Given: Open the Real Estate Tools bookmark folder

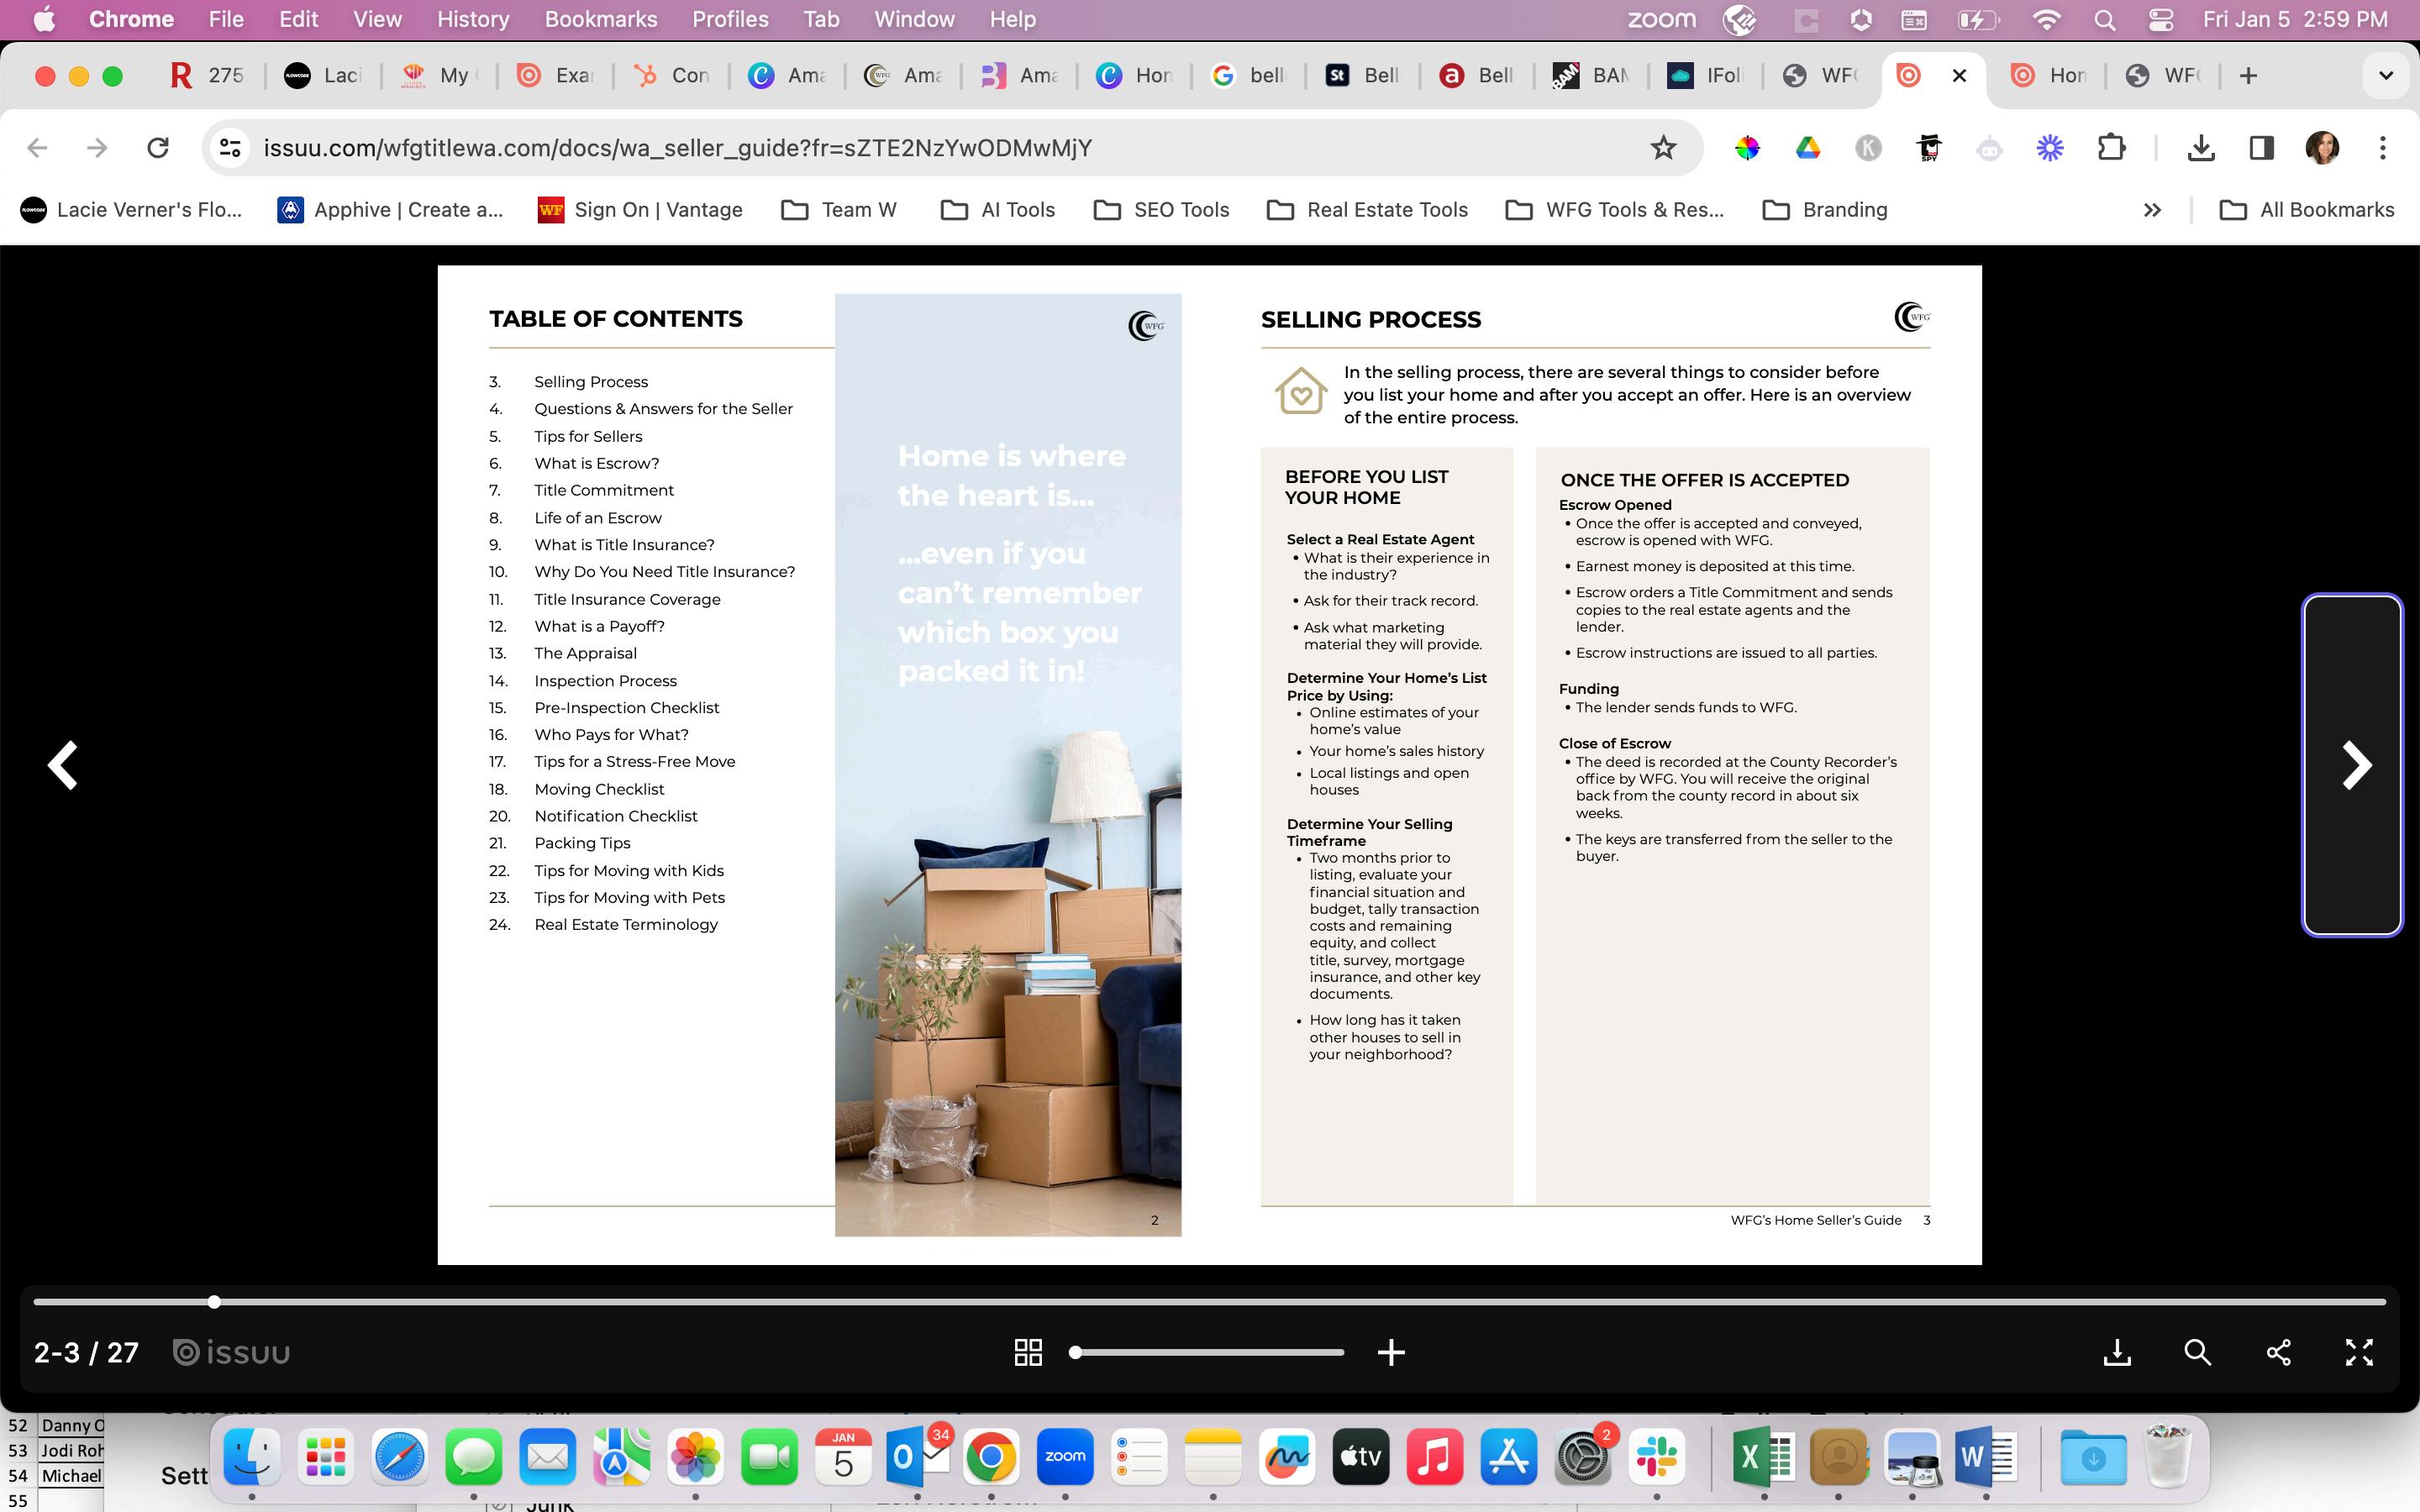Looking at the screenshot, I should (1367, 210).
